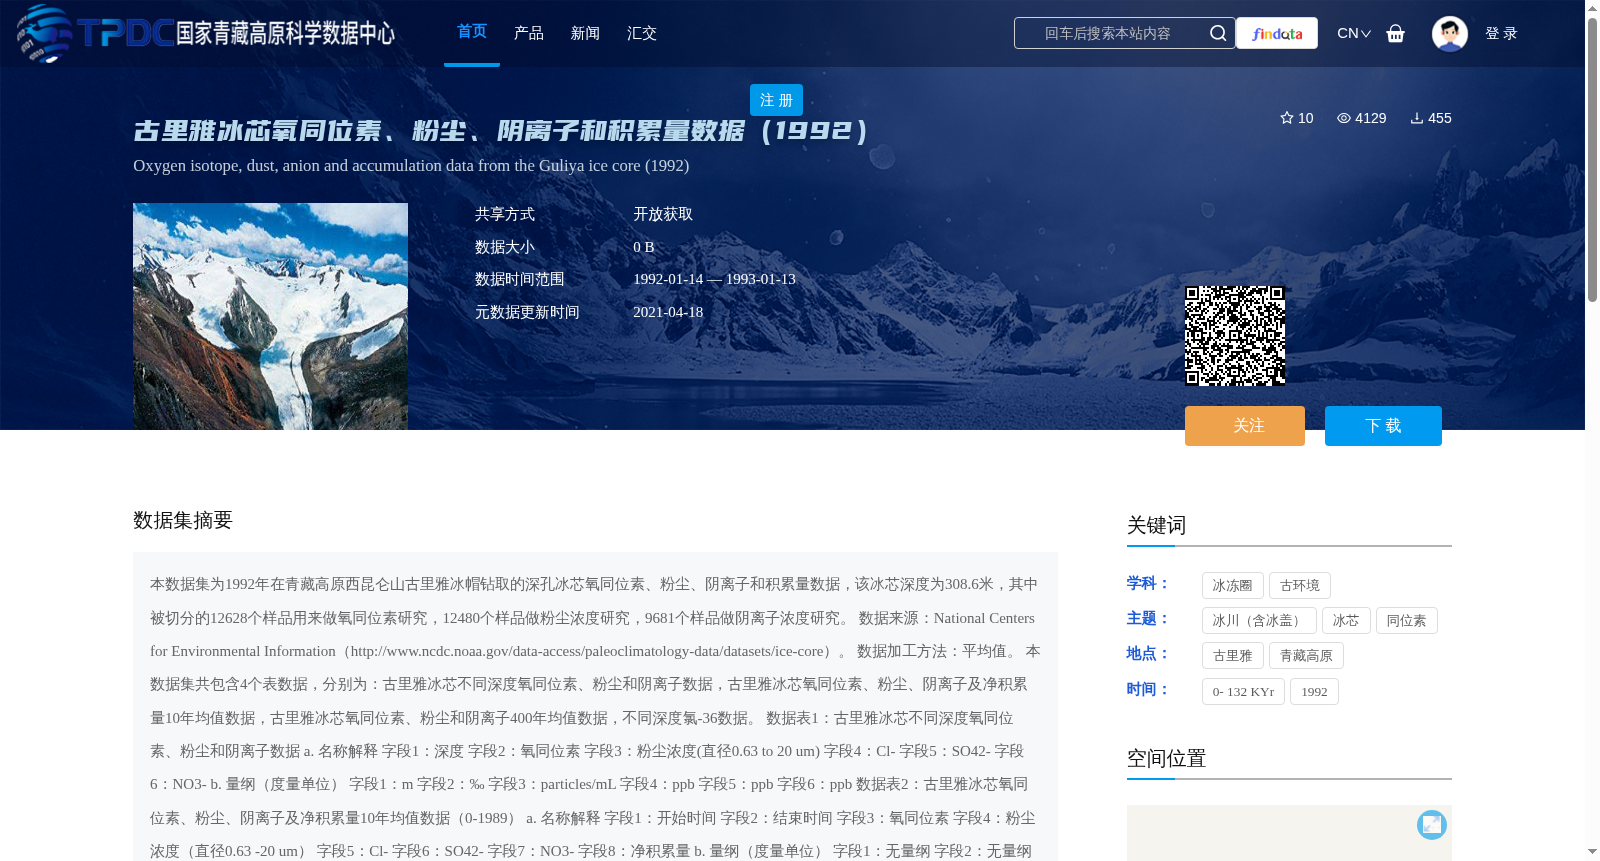Screen dimensions: 1600x861
Task: Click the Guliya glacier thumbnail image
Action: click(x=270, y=316)
